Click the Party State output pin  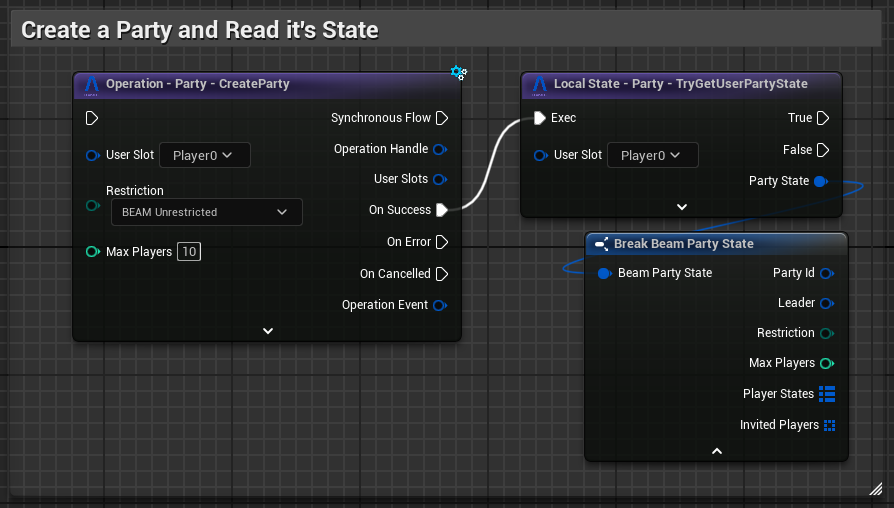coord(821,181)
